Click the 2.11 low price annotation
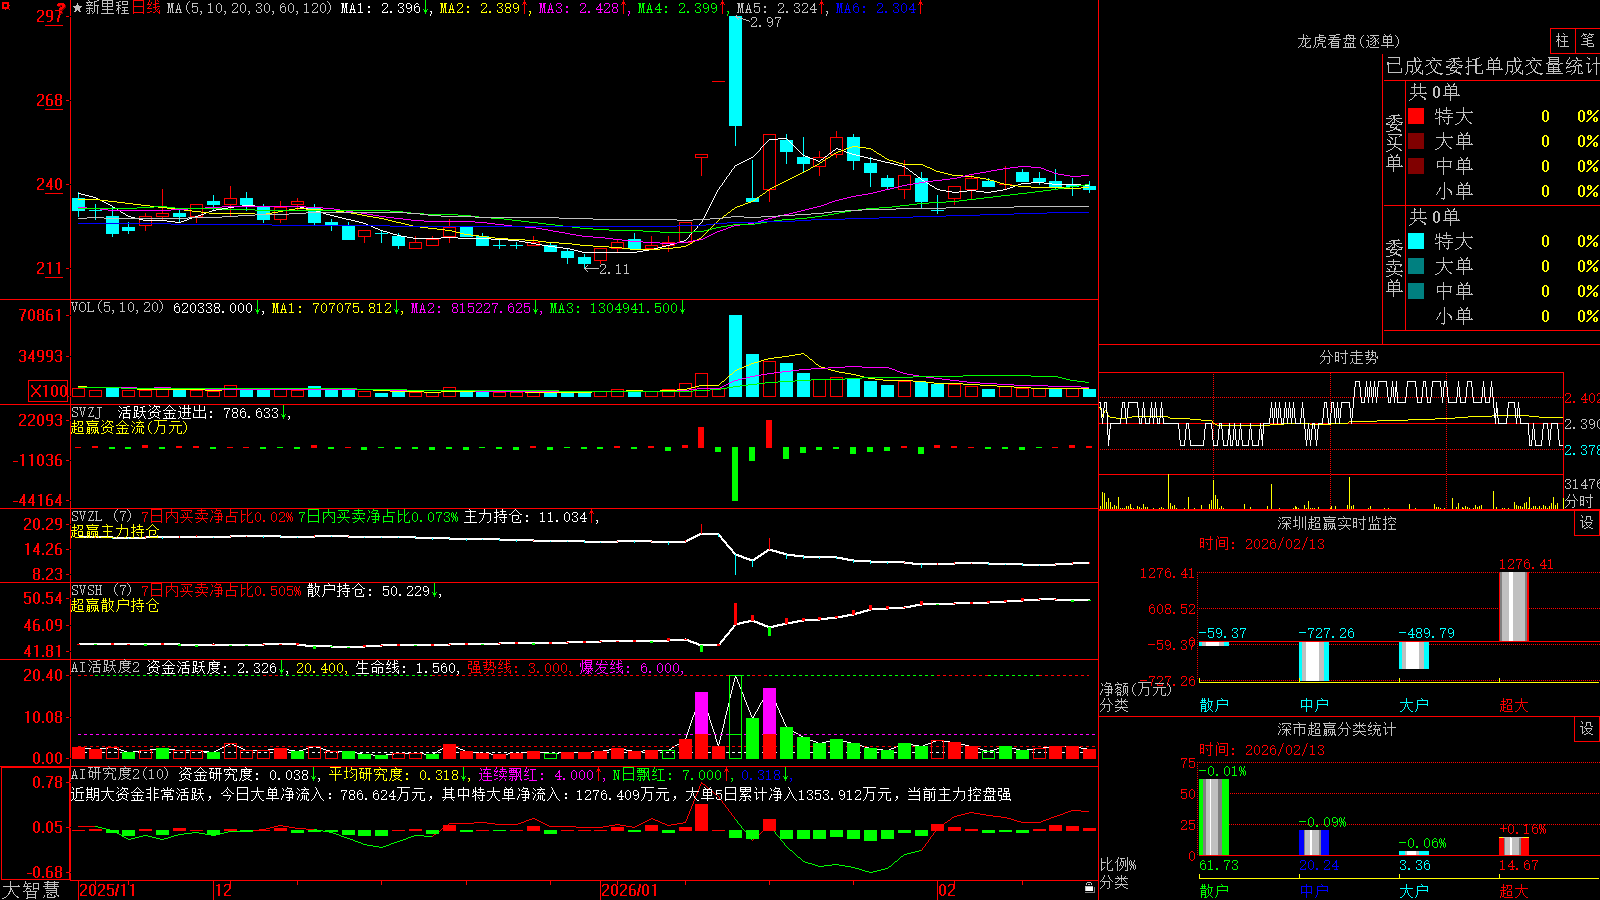This screenshot has height=900, width=1600. (x=614, y=269)
